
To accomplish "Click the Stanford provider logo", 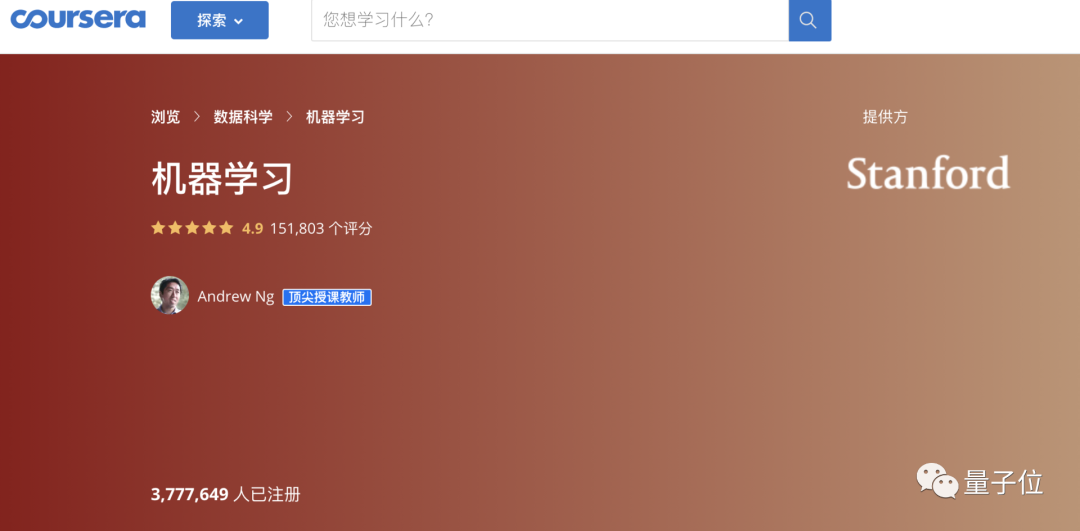I will [928, 173].
